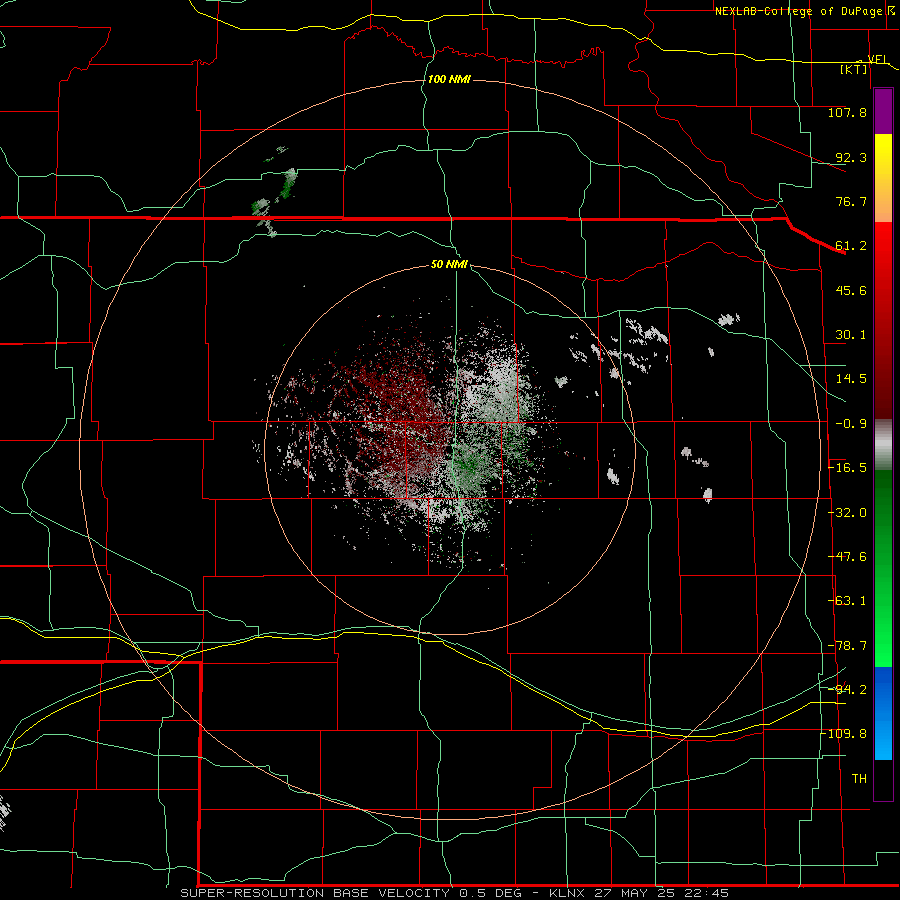Click the NEXLAB-College of DuPage credit text
The image size is (900, 900).
point(798,11)
